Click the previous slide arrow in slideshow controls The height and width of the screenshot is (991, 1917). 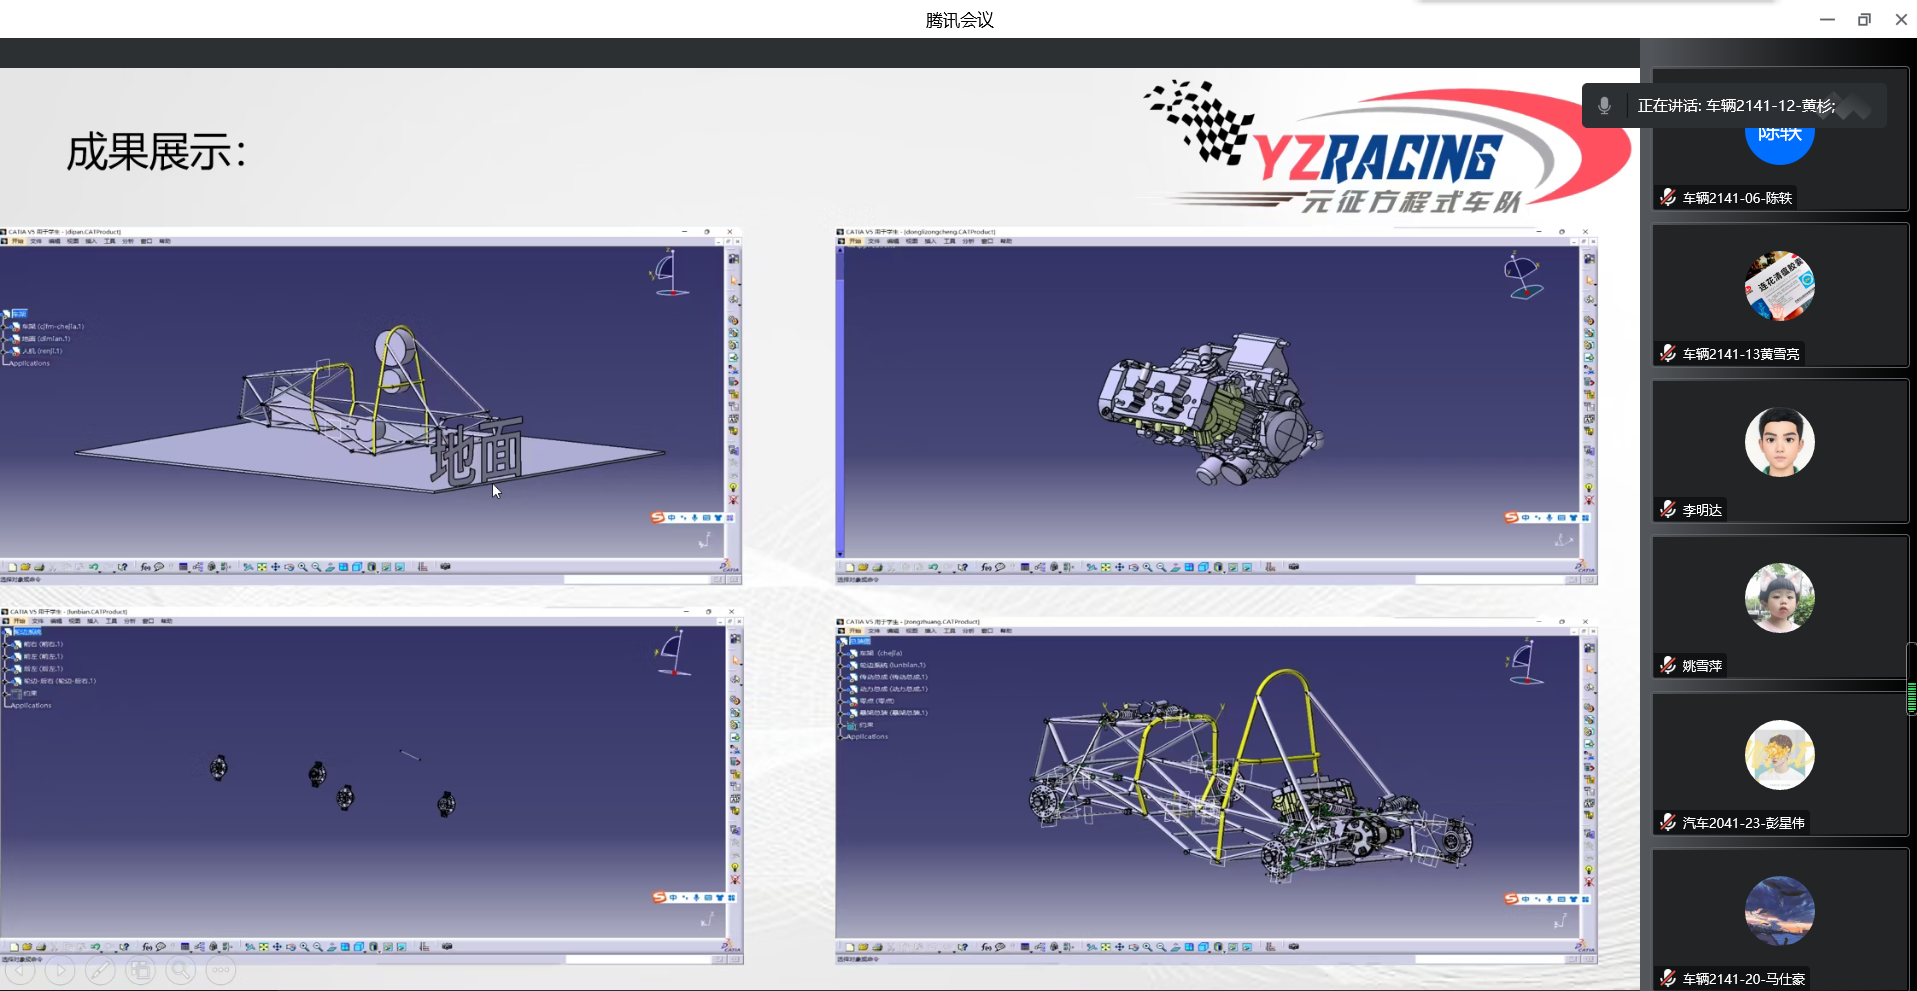[21, 970]
